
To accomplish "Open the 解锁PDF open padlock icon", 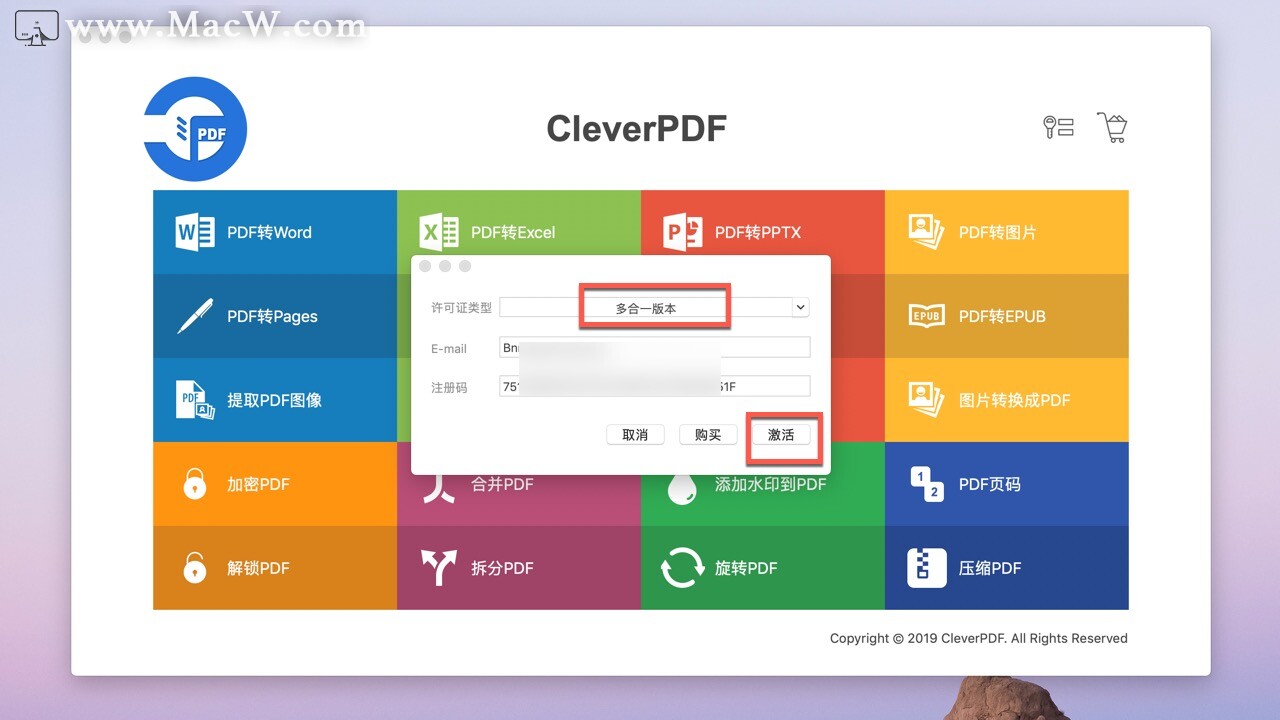I will [x=195, y=567].
